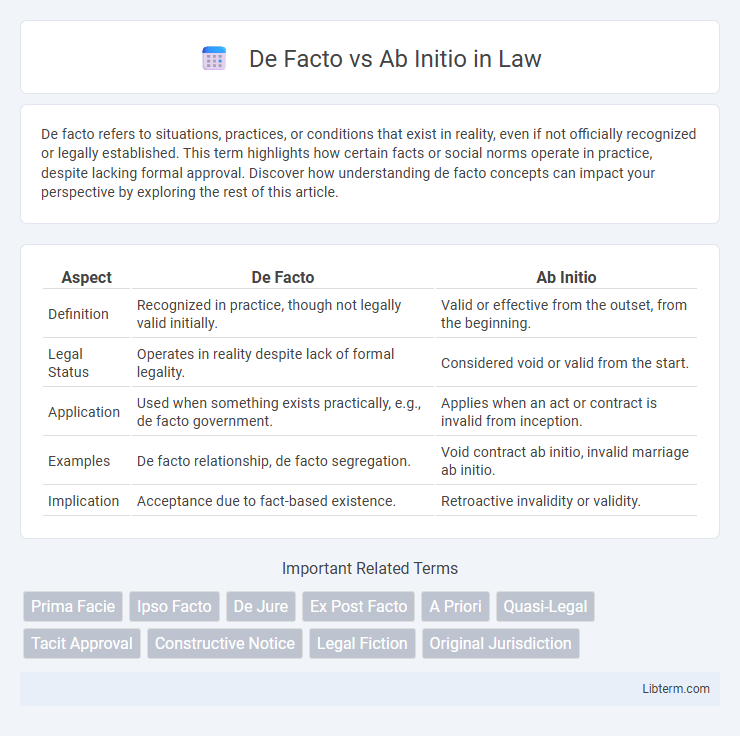Click 'Applies when an act or contract' cell
The height and width of the screenshot is (736, 740).
566,412
